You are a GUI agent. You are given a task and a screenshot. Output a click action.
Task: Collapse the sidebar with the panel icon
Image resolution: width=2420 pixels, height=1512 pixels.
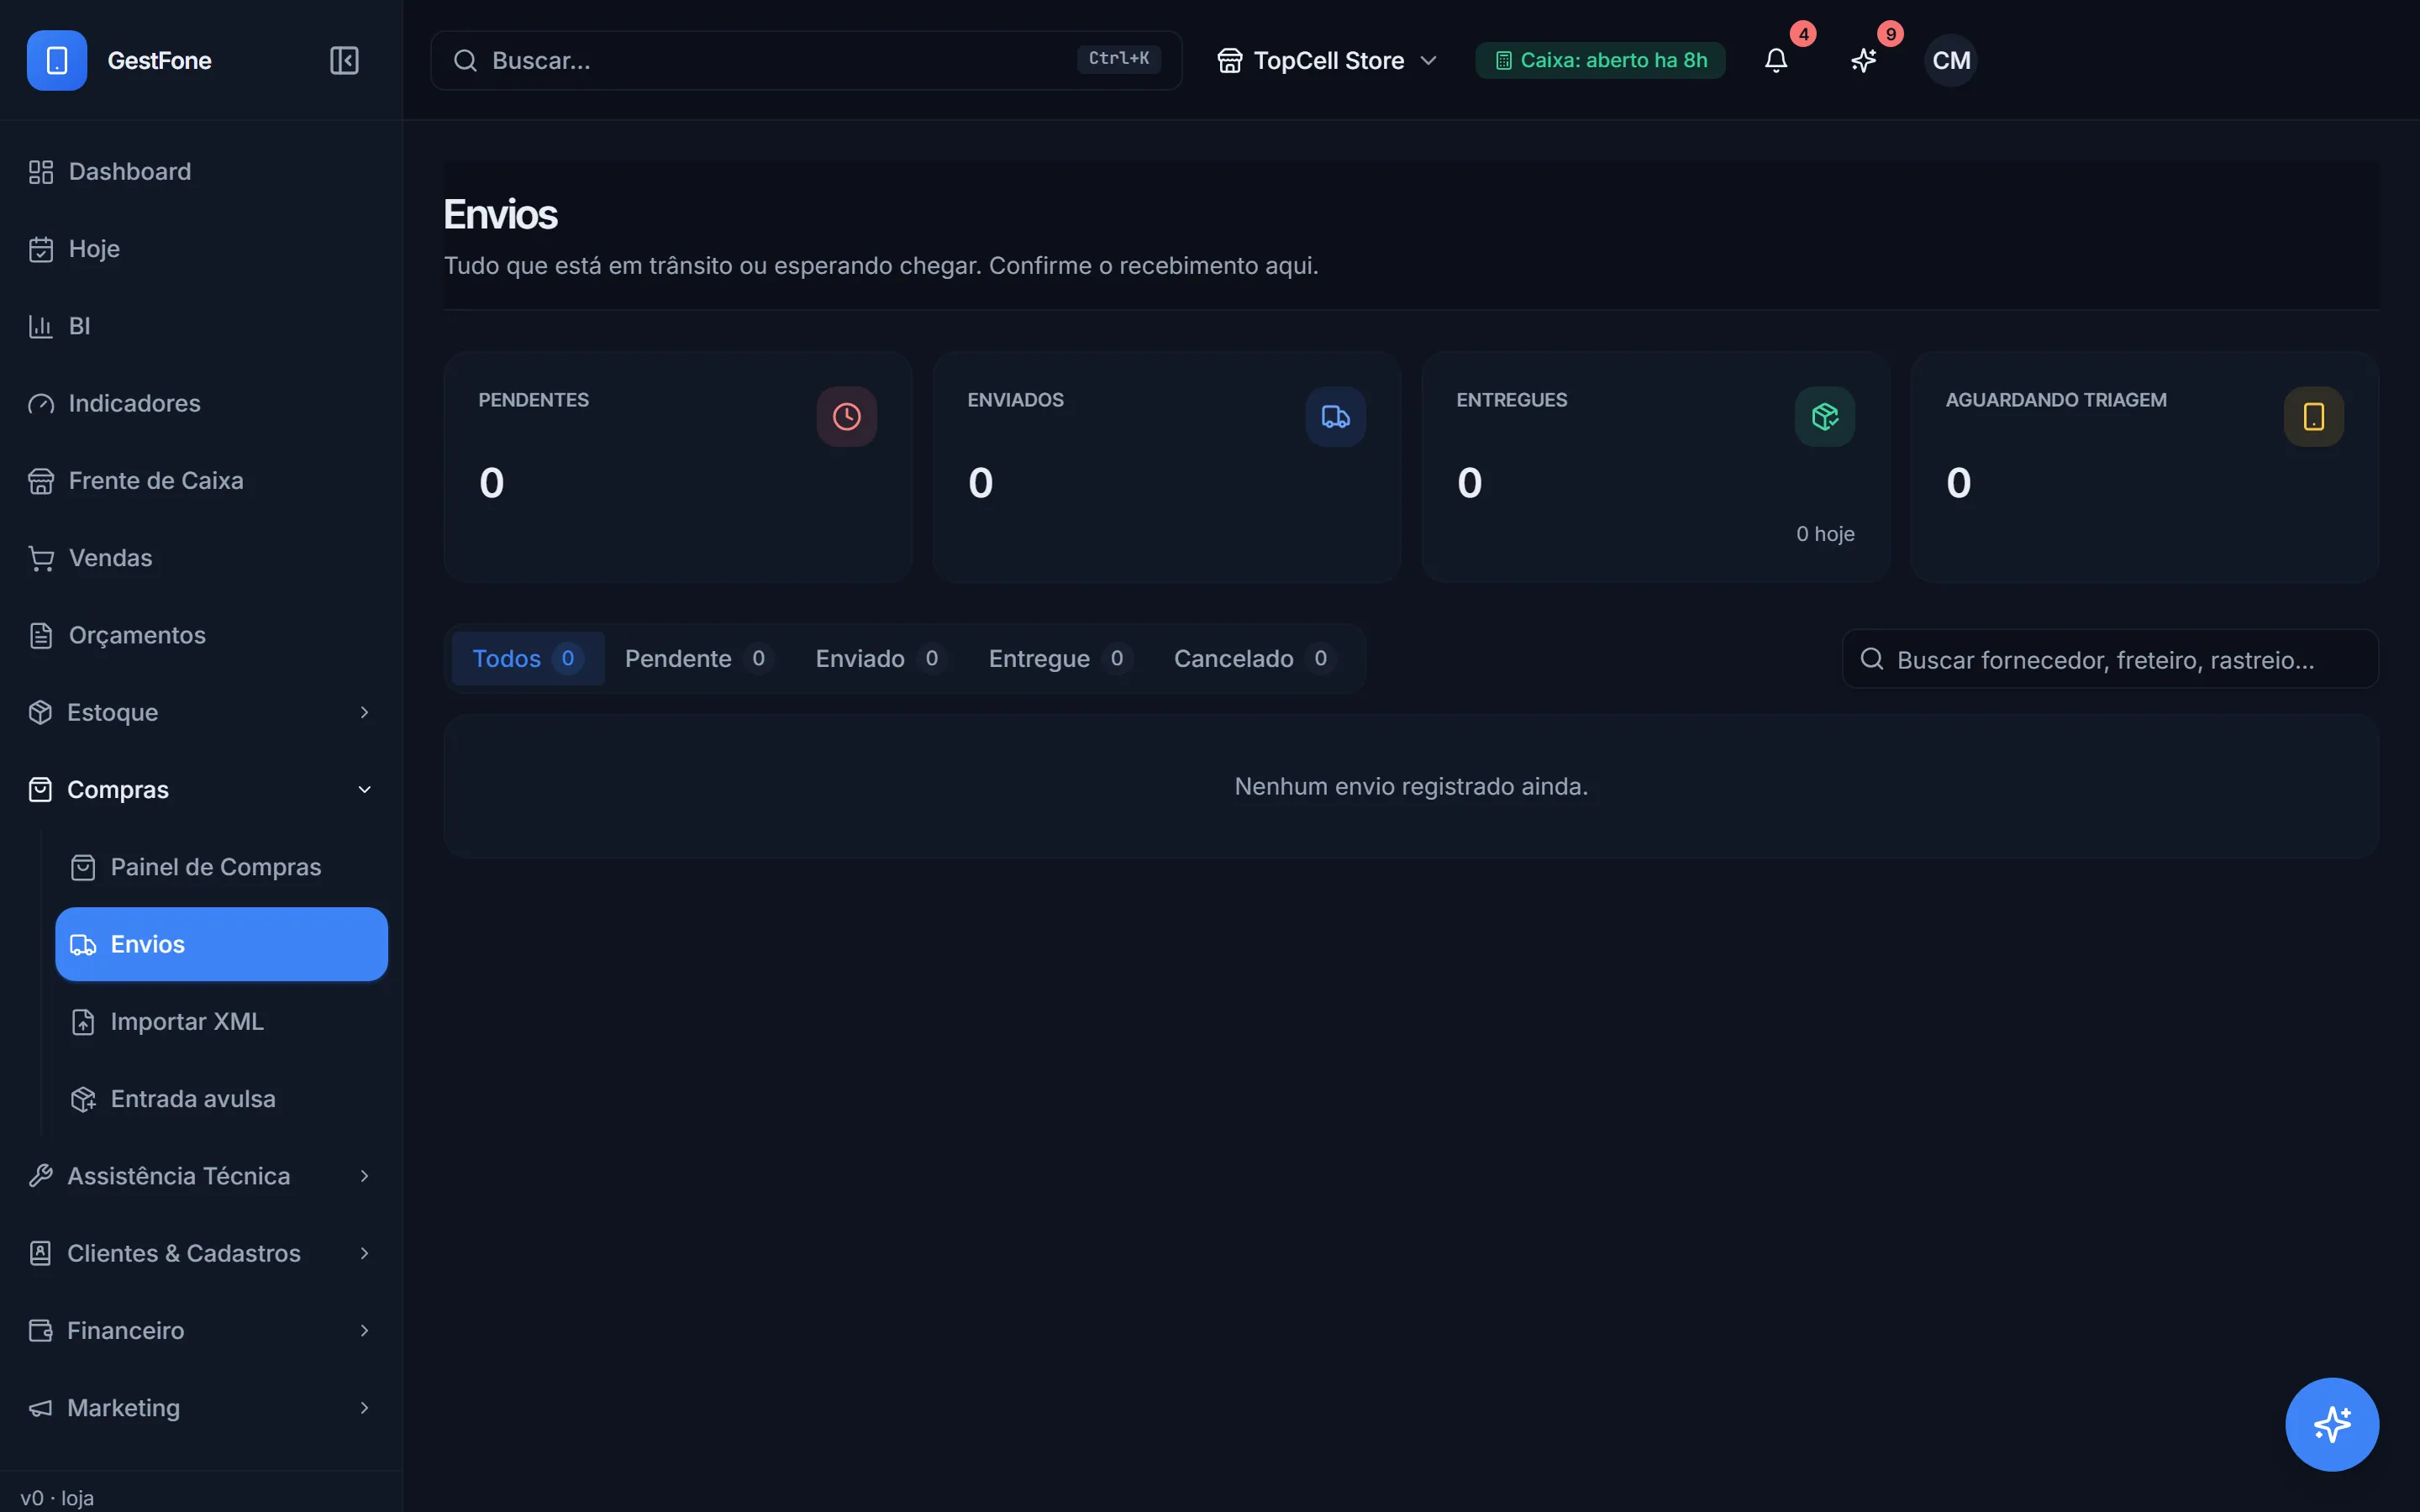tap(344, 60)
